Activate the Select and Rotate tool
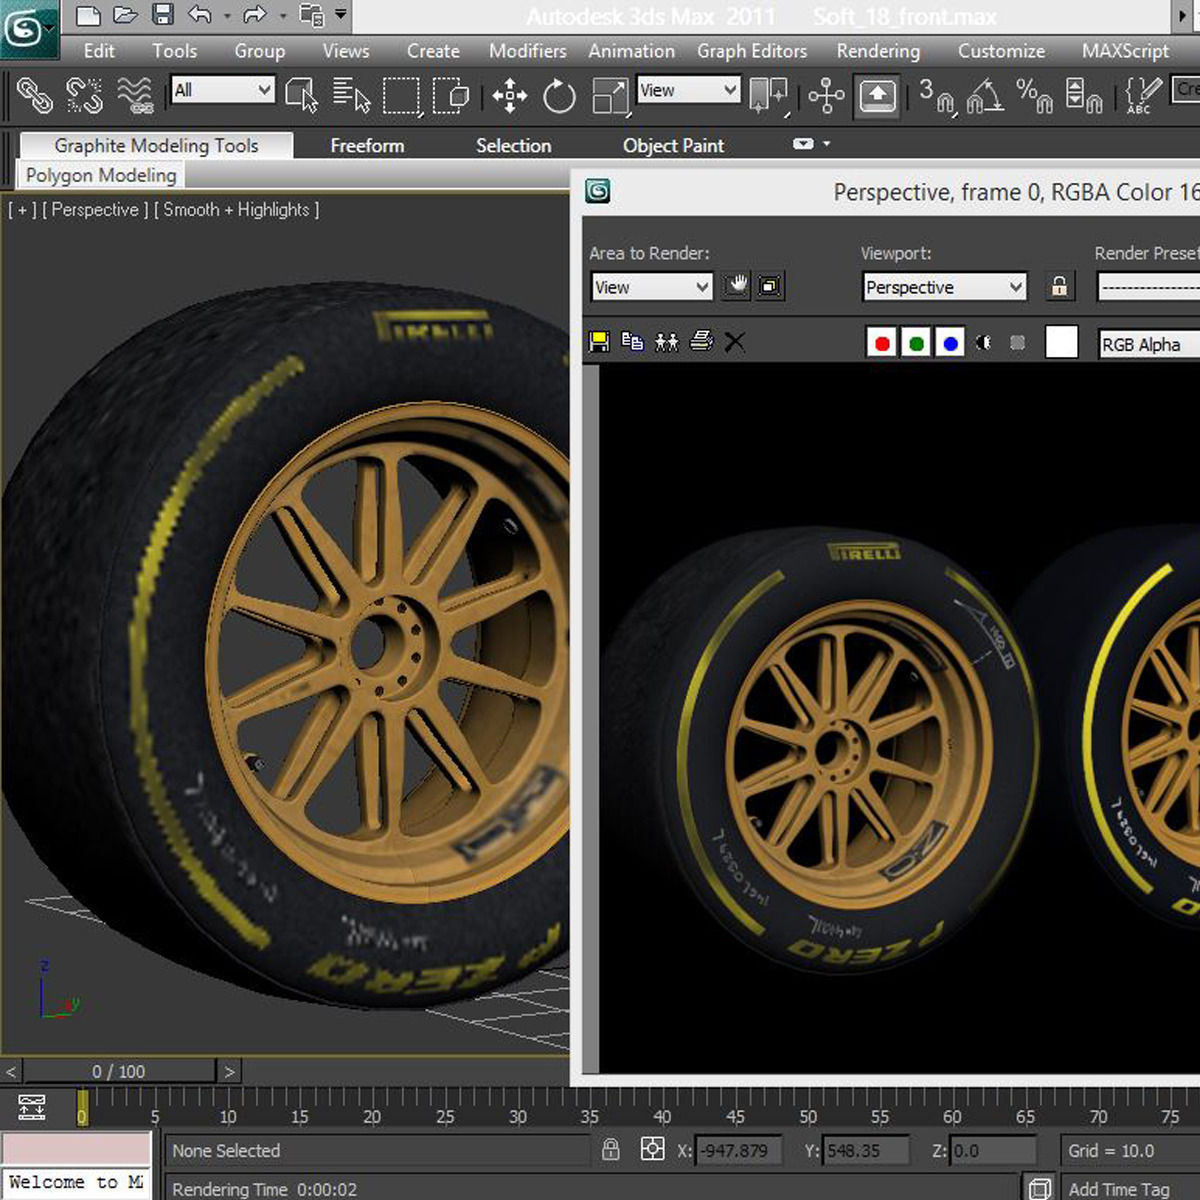The height and width of the screenshot is (1200, 1200). click(559, 96)
